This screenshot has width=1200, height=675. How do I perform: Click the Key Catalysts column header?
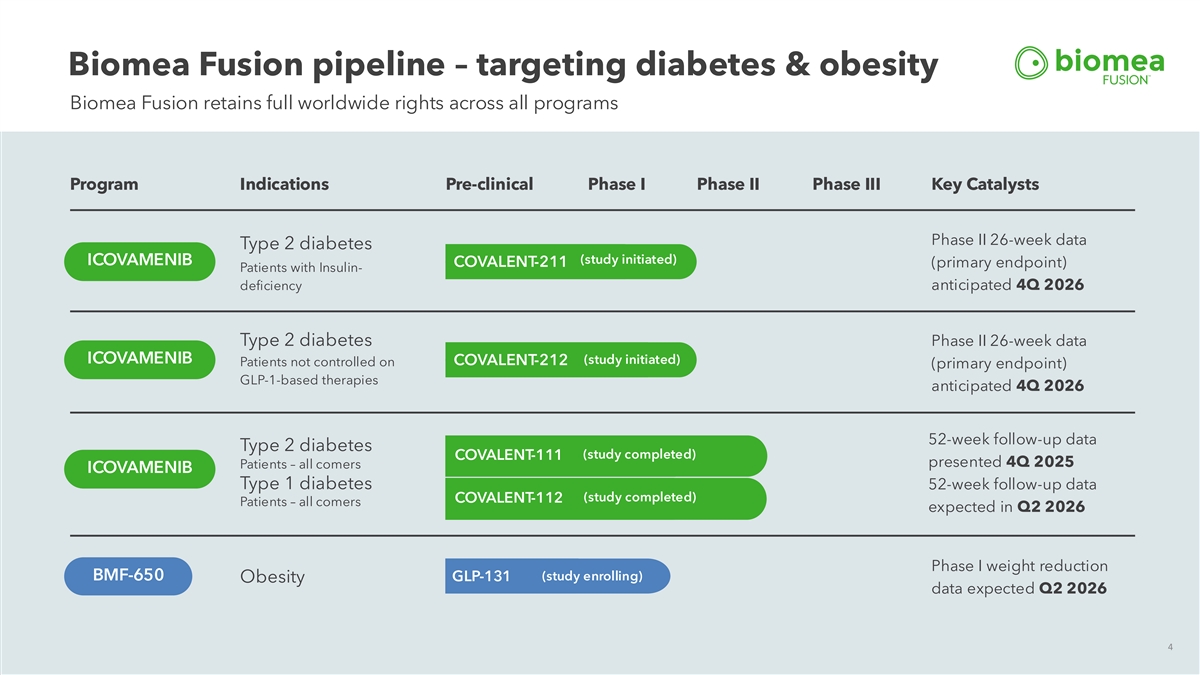[x=985, y=184]
